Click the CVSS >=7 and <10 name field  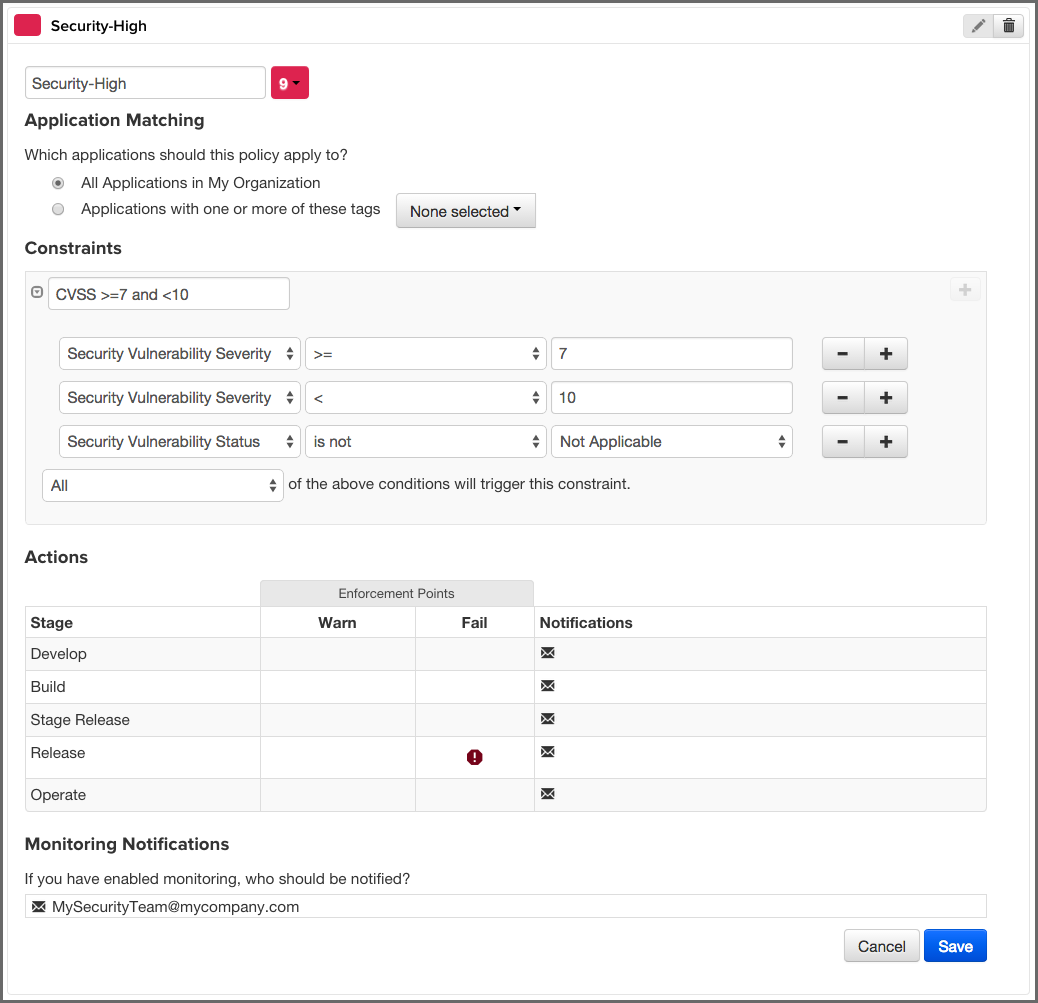coord(168,293)
